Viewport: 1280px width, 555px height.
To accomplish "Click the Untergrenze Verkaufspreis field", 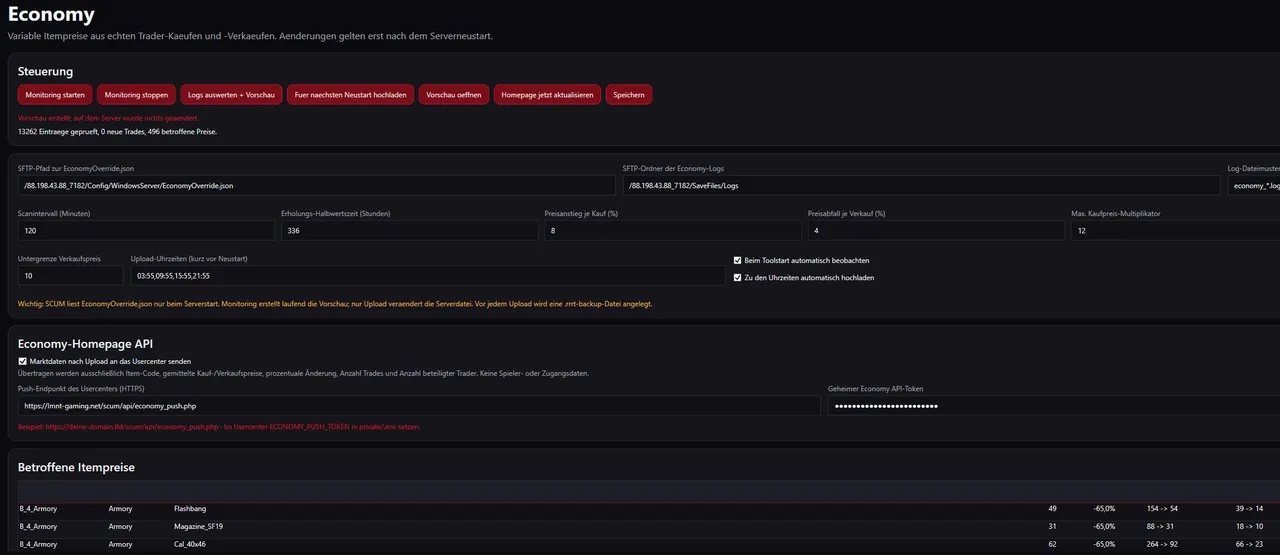I will tap(71, 275).
